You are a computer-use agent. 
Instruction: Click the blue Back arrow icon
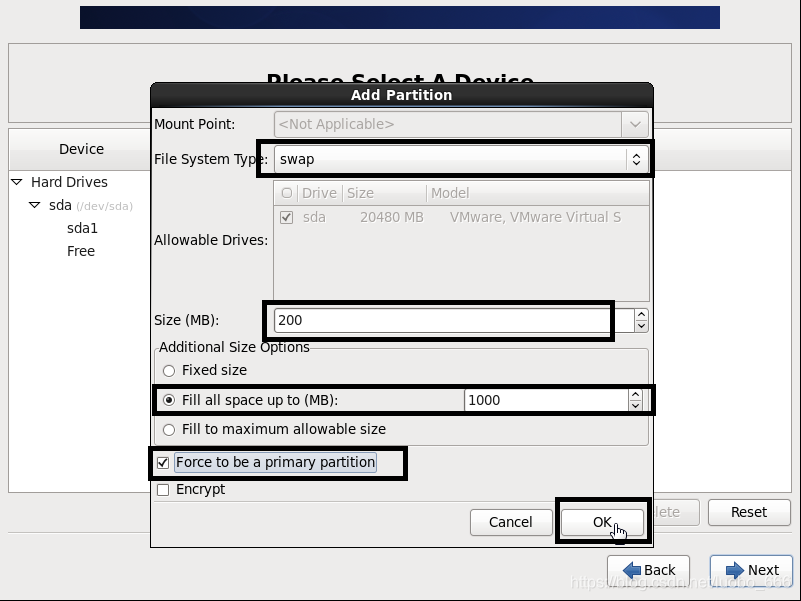[632, 570]
